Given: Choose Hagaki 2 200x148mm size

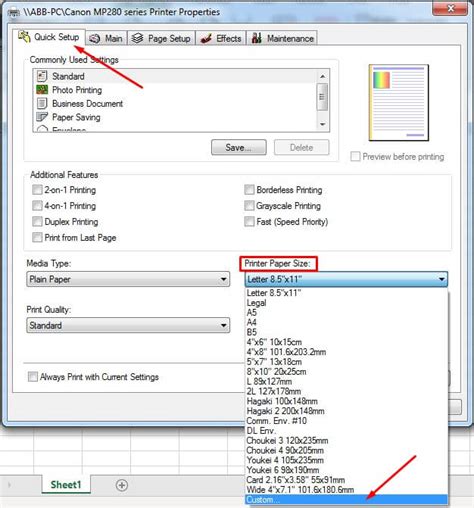Looking at the screenshot, I should [346, 411].
